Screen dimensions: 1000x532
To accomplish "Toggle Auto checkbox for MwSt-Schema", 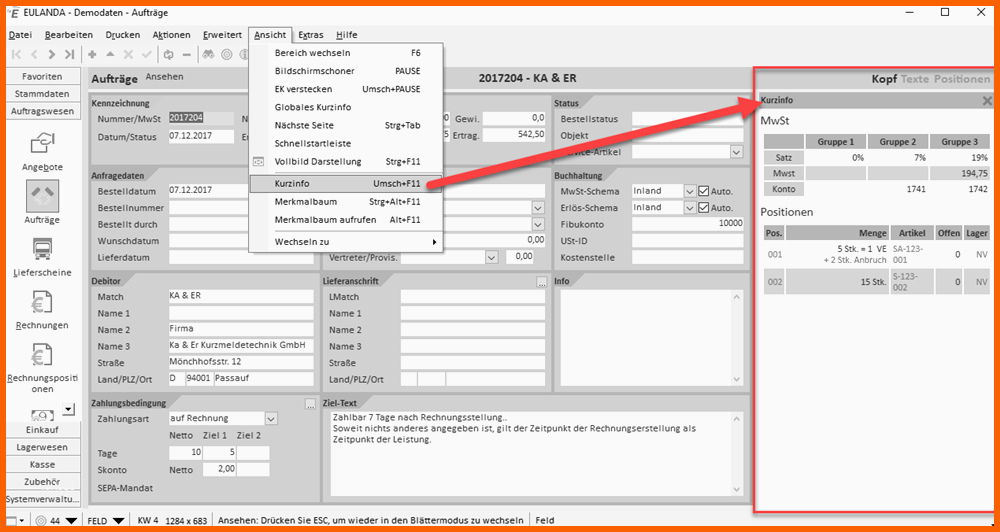I will [x=704, y=191].
